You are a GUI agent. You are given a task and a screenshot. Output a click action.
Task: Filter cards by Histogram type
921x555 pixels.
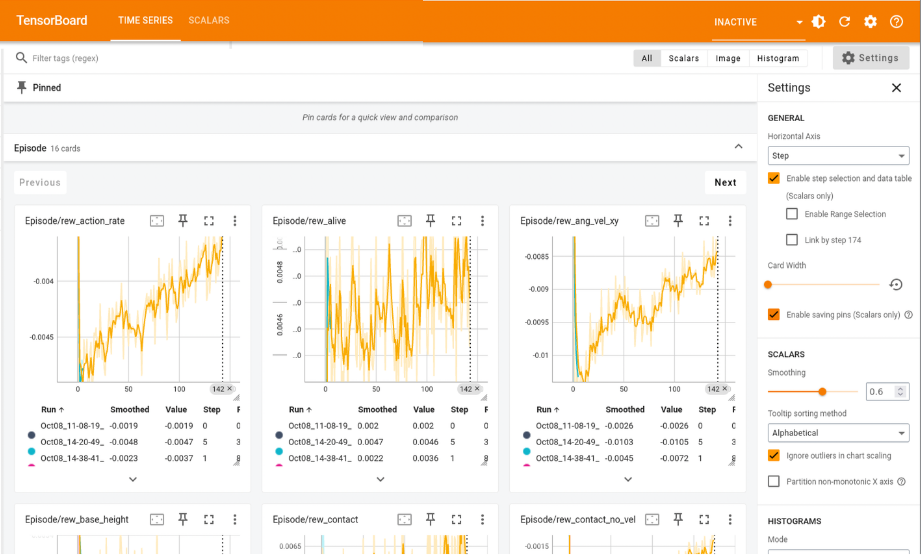777,58
